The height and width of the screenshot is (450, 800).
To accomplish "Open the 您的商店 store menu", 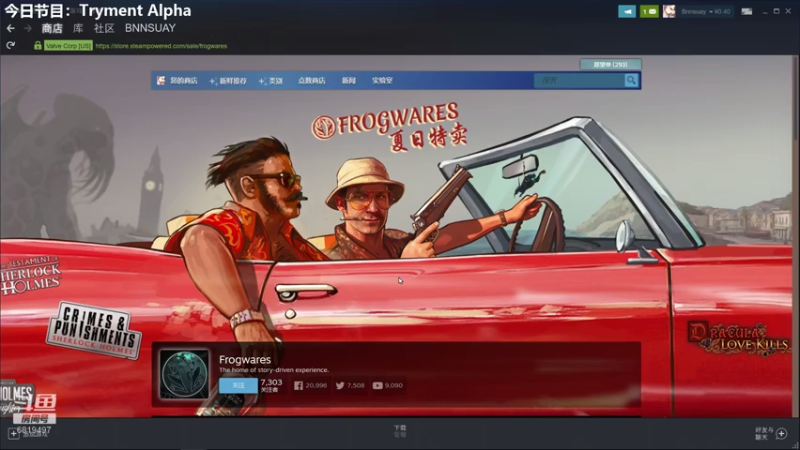I will point(183,81).
